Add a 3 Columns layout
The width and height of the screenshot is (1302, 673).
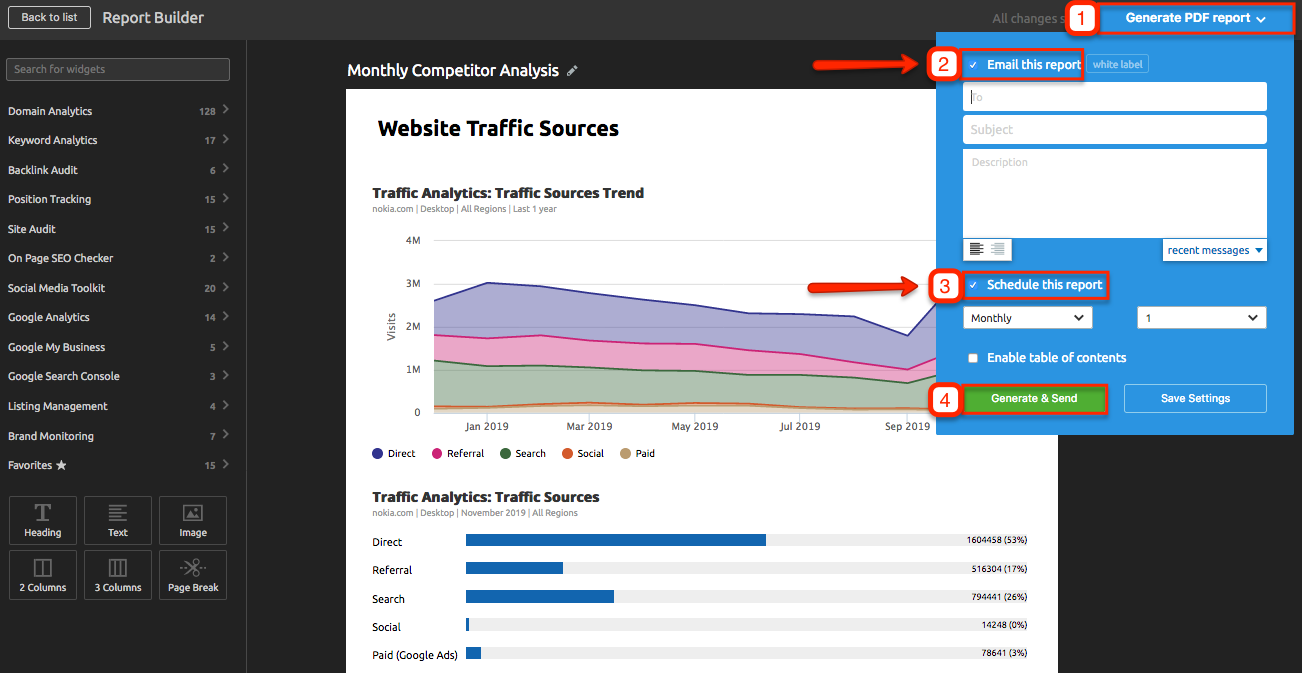(118, 575)
